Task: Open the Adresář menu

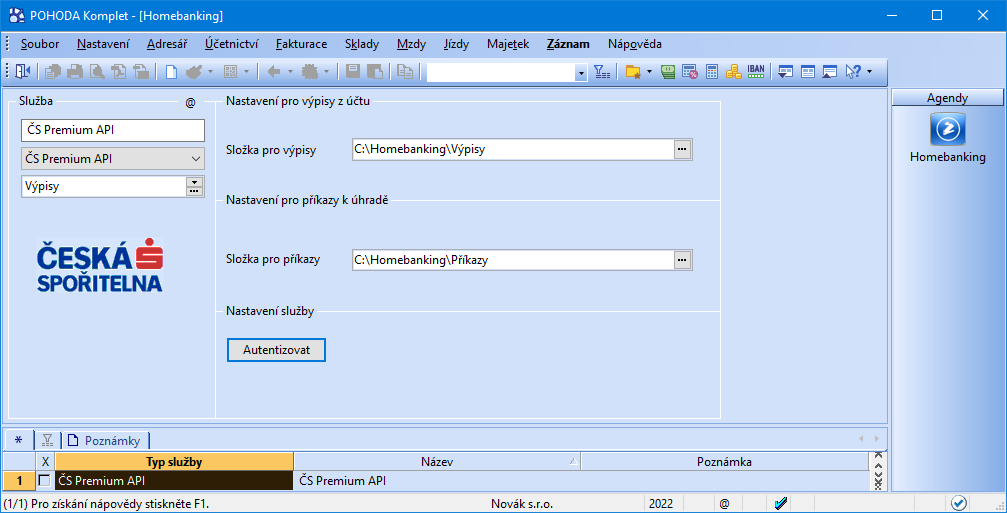Action: point(167,44)
